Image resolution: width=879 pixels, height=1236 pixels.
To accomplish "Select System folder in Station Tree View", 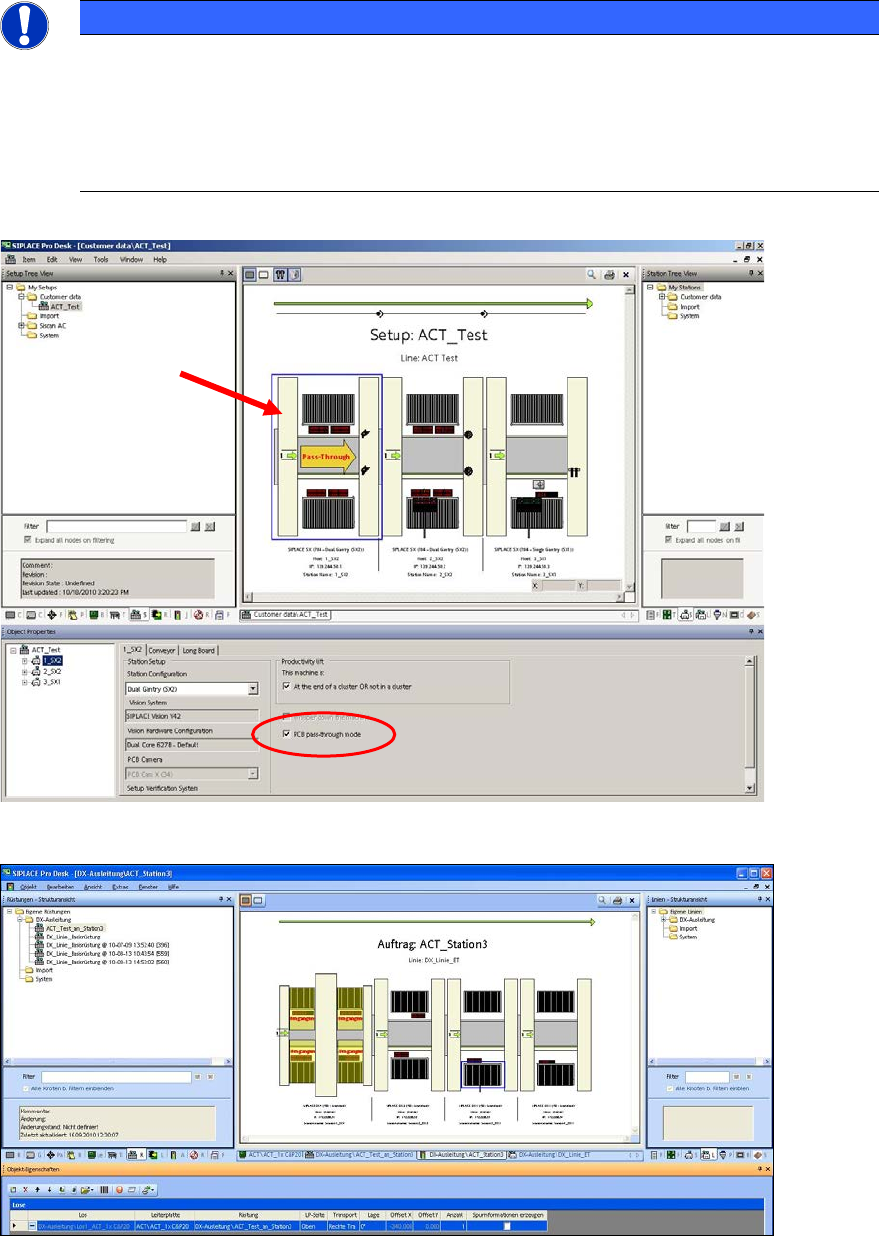I will 691,316.
